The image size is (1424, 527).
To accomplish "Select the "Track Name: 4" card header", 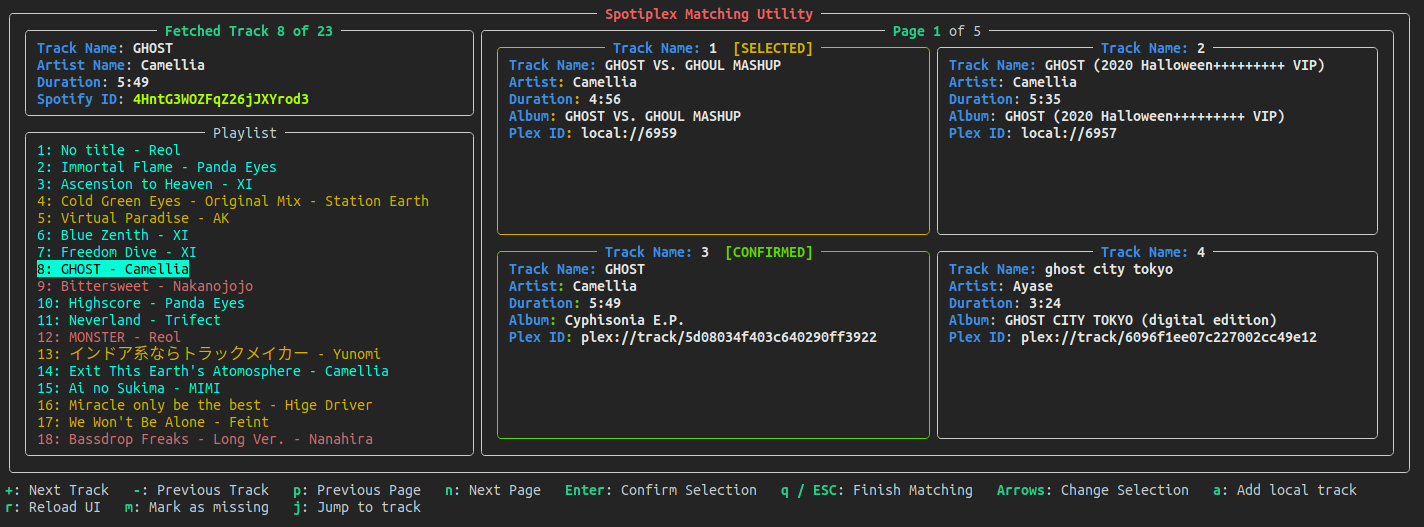I will [x=1153, y=252].
